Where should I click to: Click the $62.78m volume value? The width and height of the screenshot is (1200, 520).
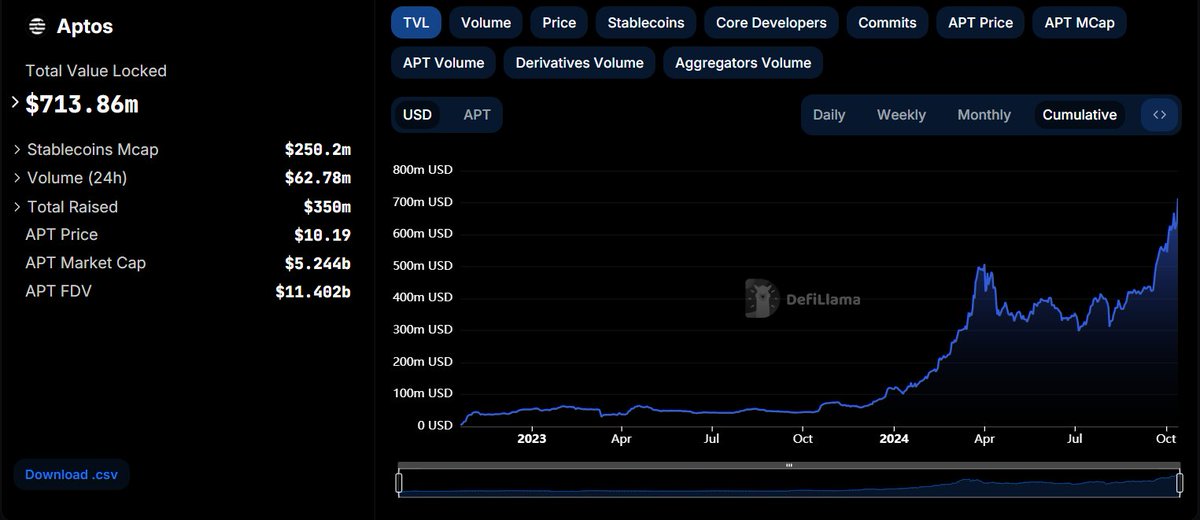coord(318,178)
